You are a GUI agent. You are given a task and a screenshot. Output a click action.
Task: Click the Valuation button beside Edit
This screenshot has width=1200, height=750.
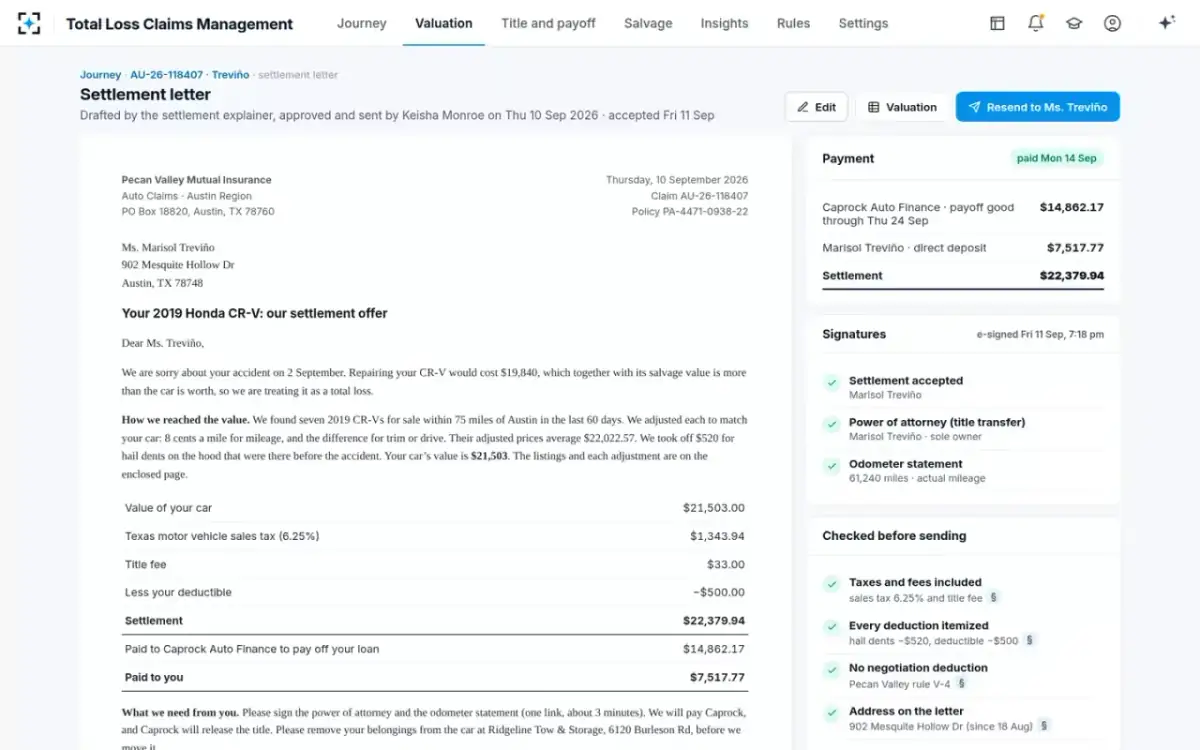[x=902, y=107]
